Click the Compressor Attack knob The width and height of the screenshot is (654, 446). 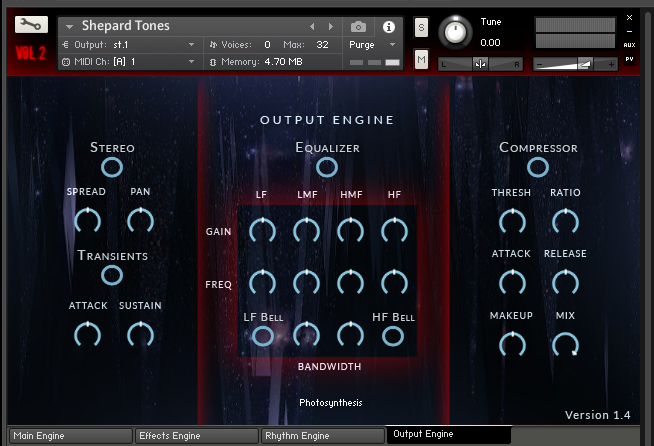pos(512,282)
